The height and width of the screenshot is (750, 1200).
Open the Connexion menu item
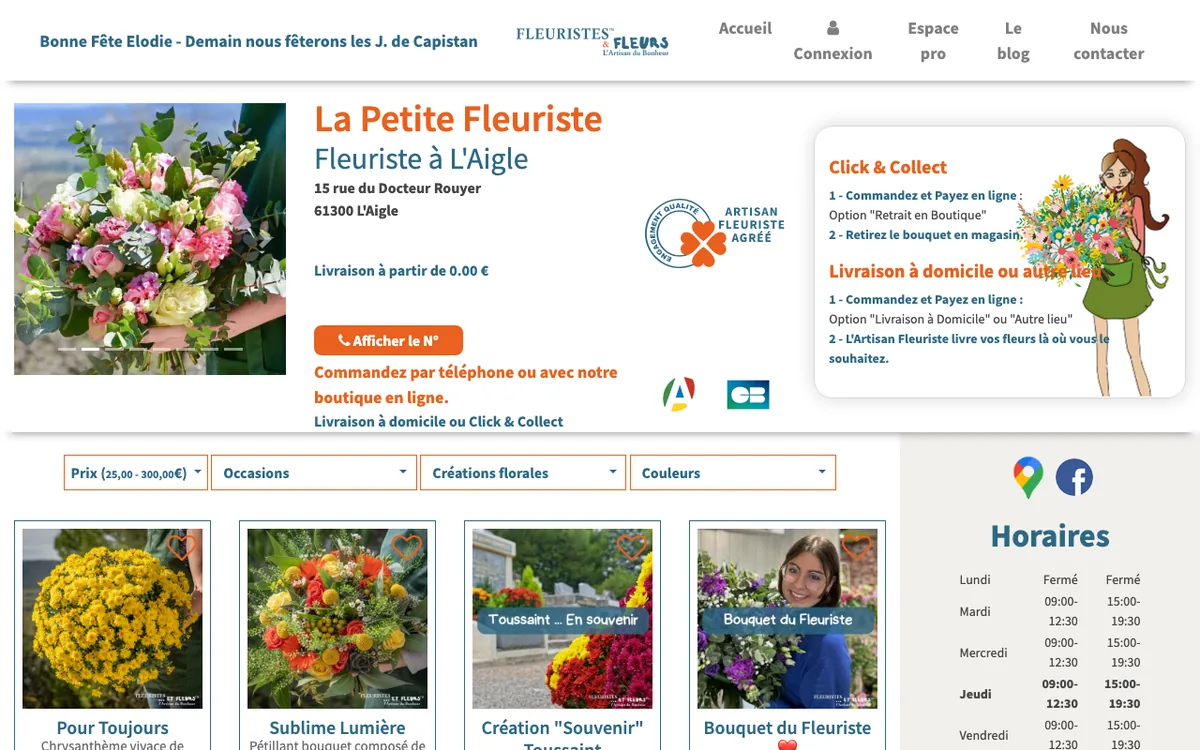pyautogui.click(x=833, y=53)
